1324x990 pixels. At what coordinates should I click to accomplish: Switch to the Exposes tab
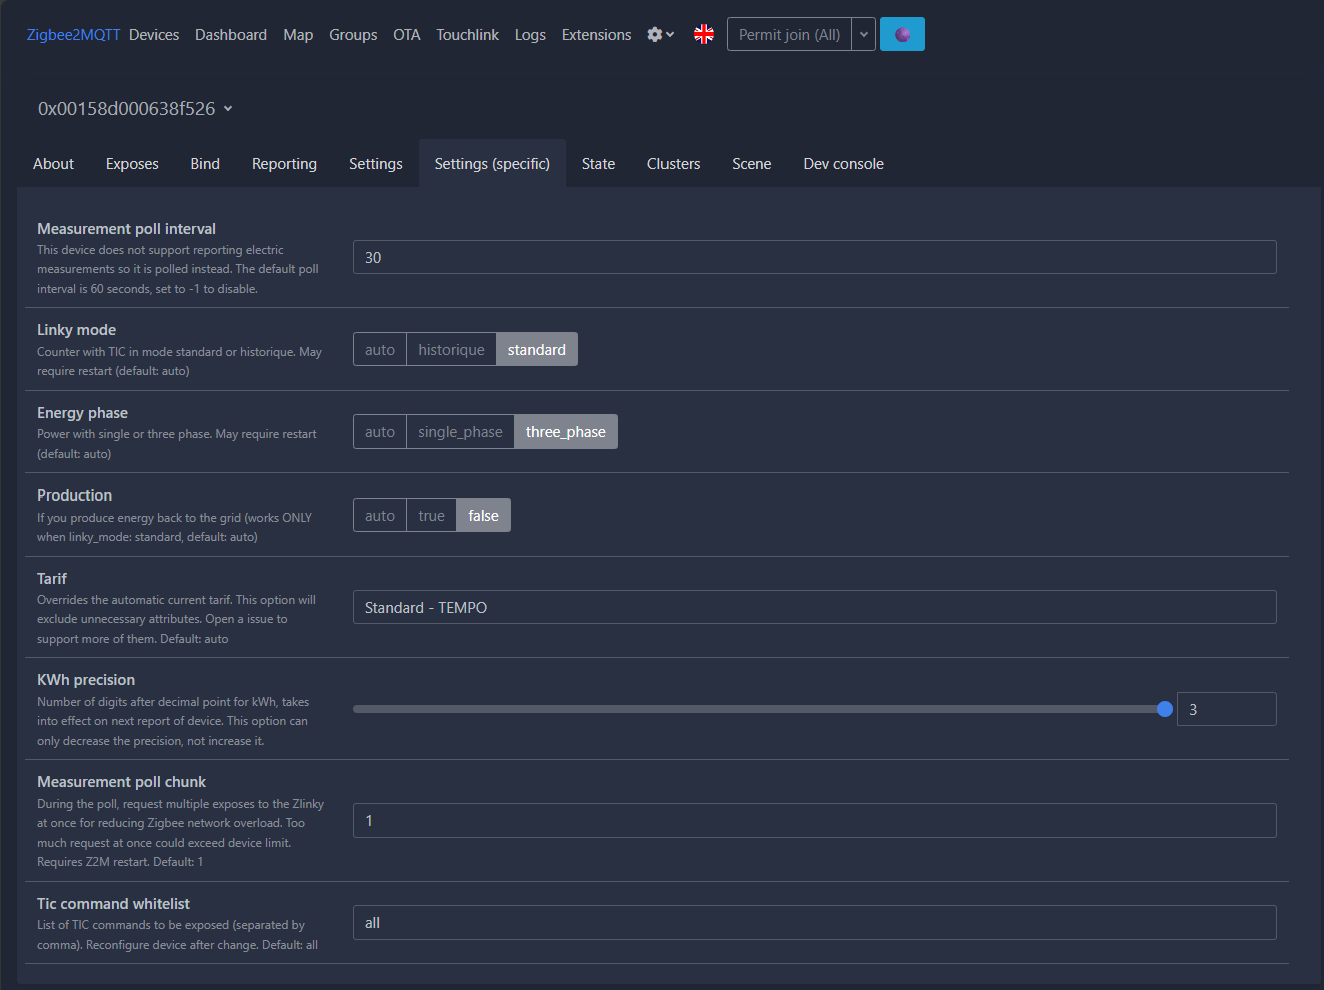click(x=132, y=164)
